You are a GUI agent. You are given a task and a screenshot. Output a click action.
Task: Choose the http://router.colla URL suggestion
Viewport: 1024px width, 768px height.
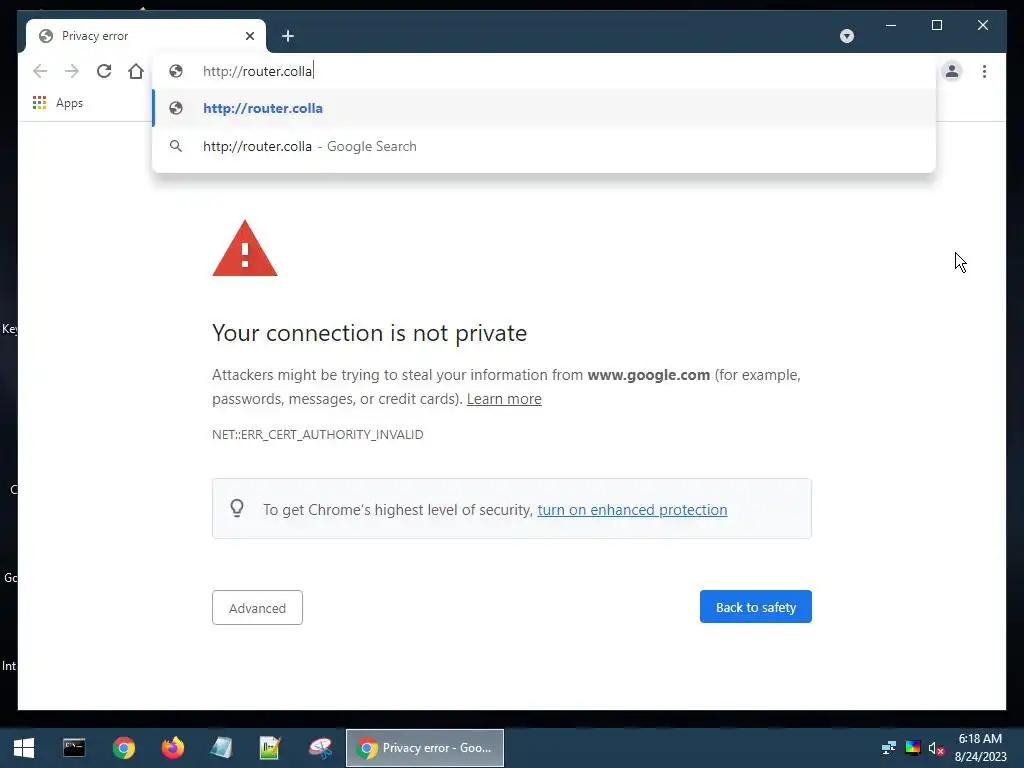(x=543, y=108)
